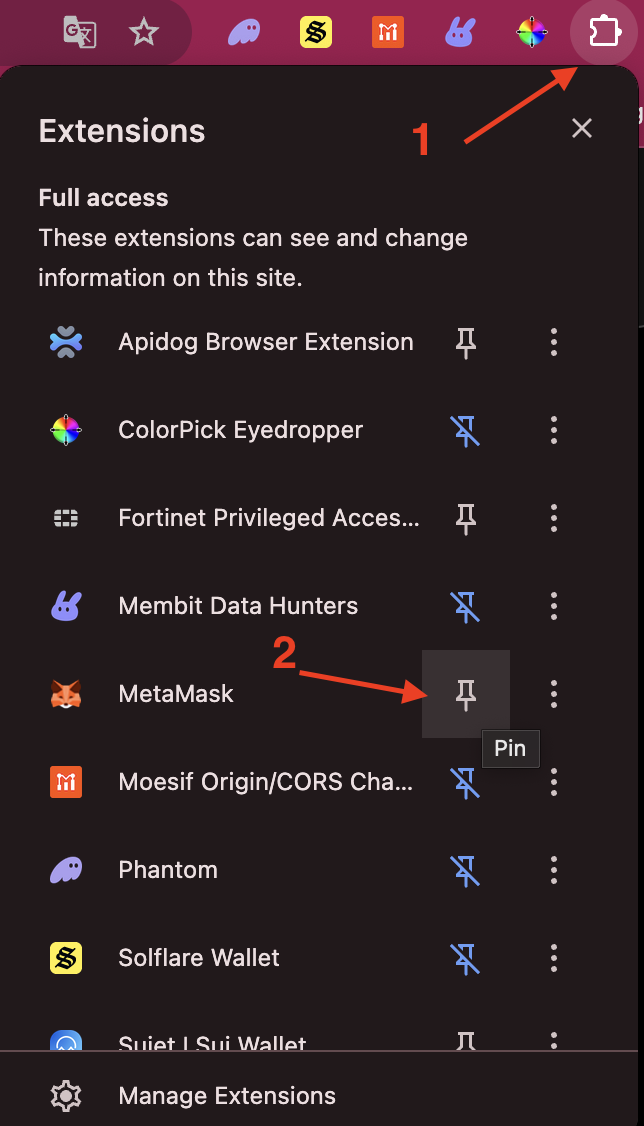
Task: Open more options for MetaMask
Action: coord(554,694)
